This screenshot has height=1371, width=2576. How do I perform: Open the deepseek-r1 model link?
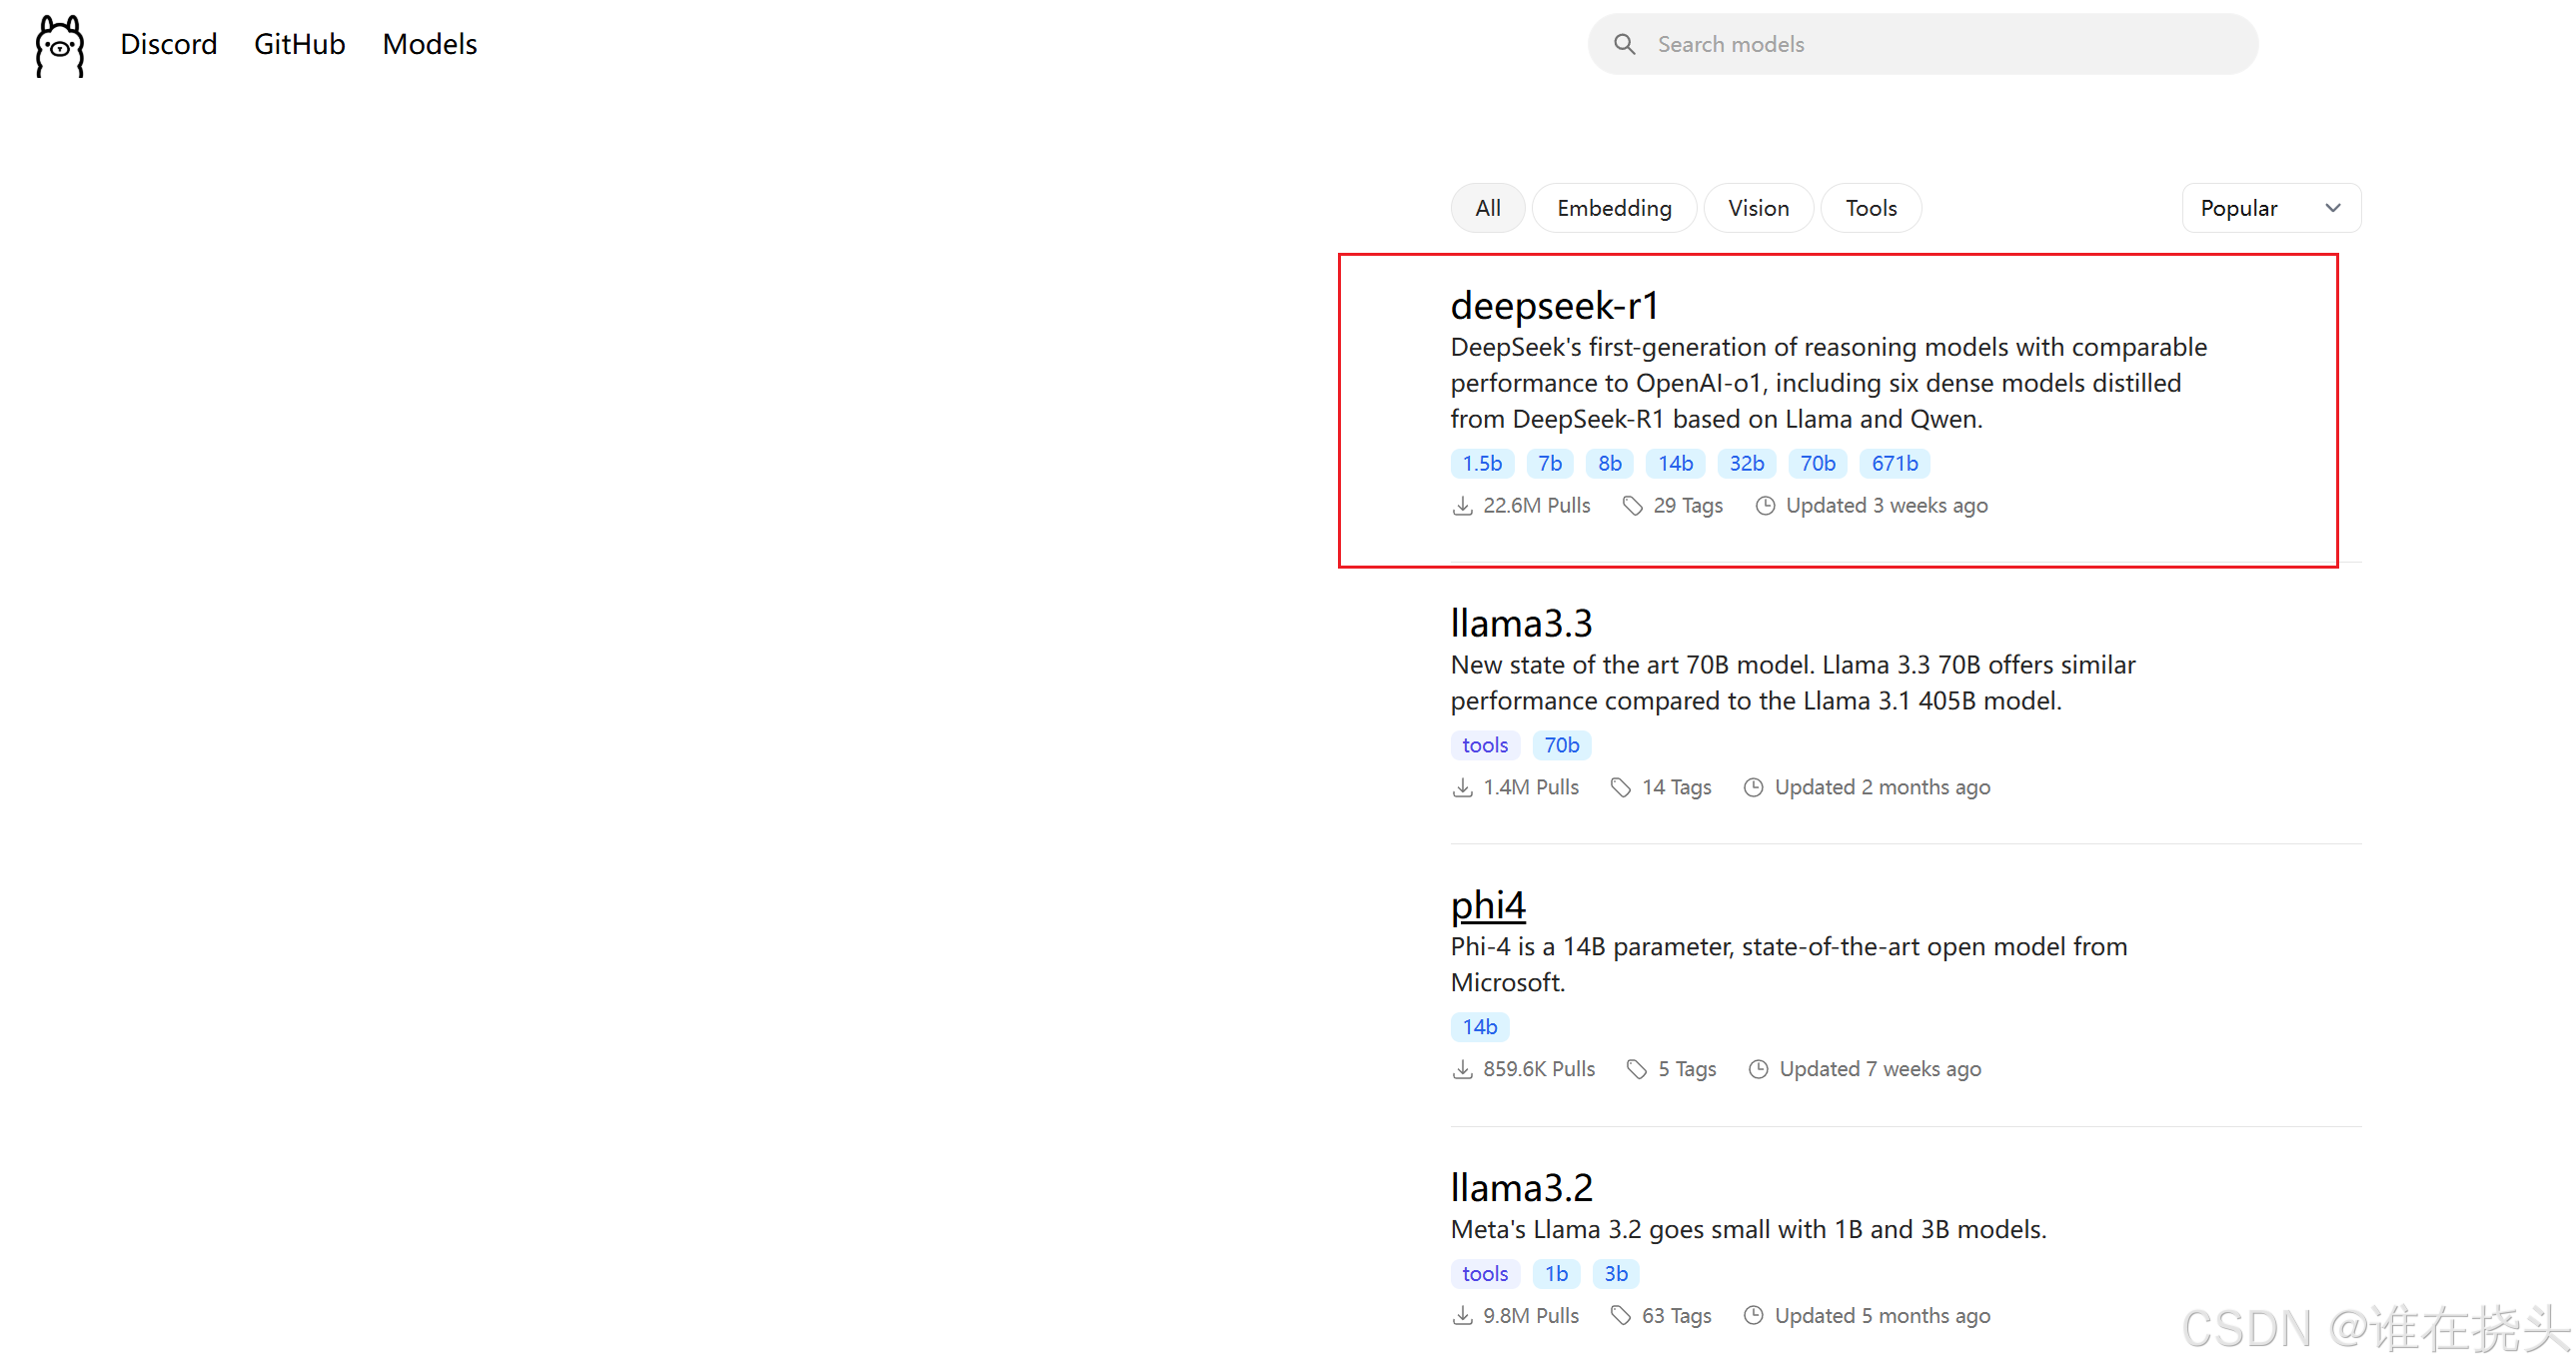(1554, 306)
